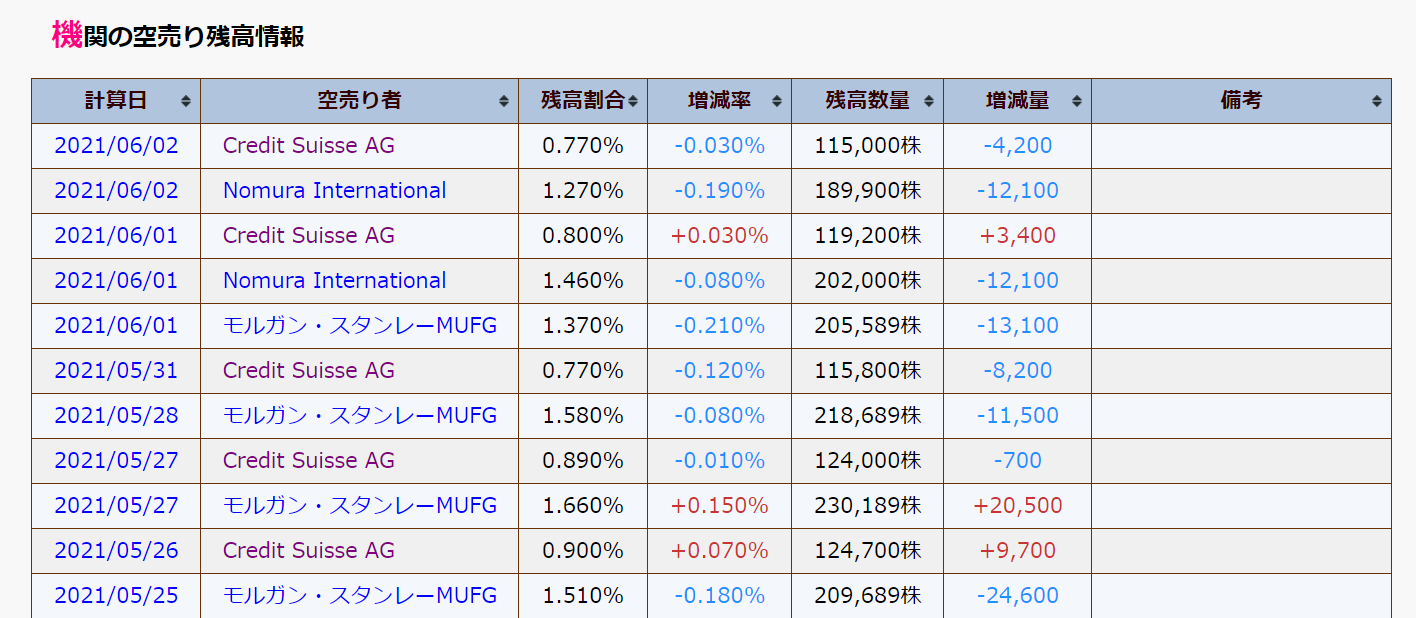
Task: Click the 2021/06/01 date for Credit Suisse AG
Action: 116,236
